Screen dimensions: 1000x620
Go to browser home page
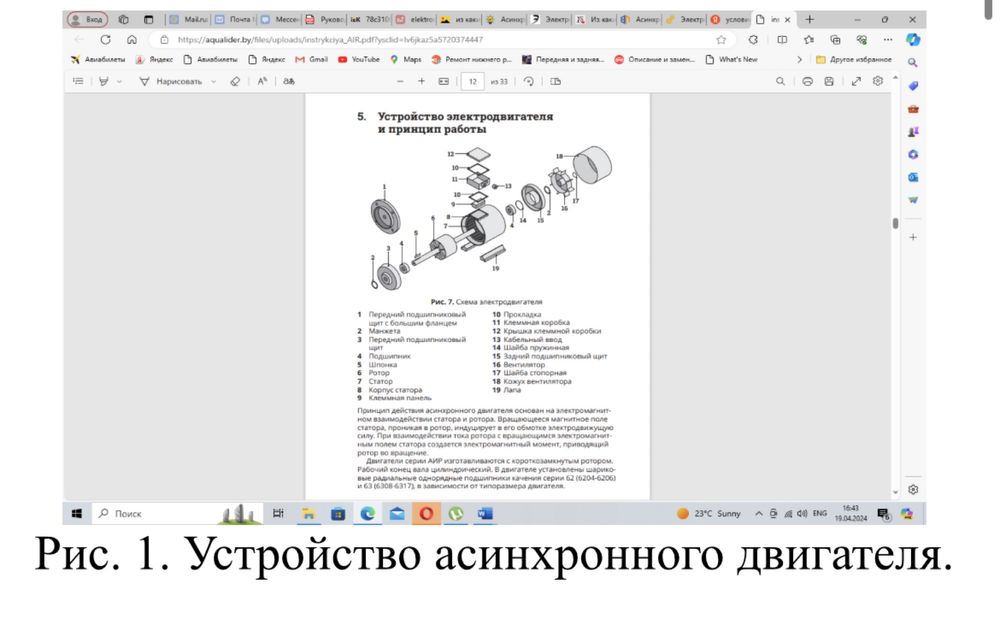tap(131, 40)
